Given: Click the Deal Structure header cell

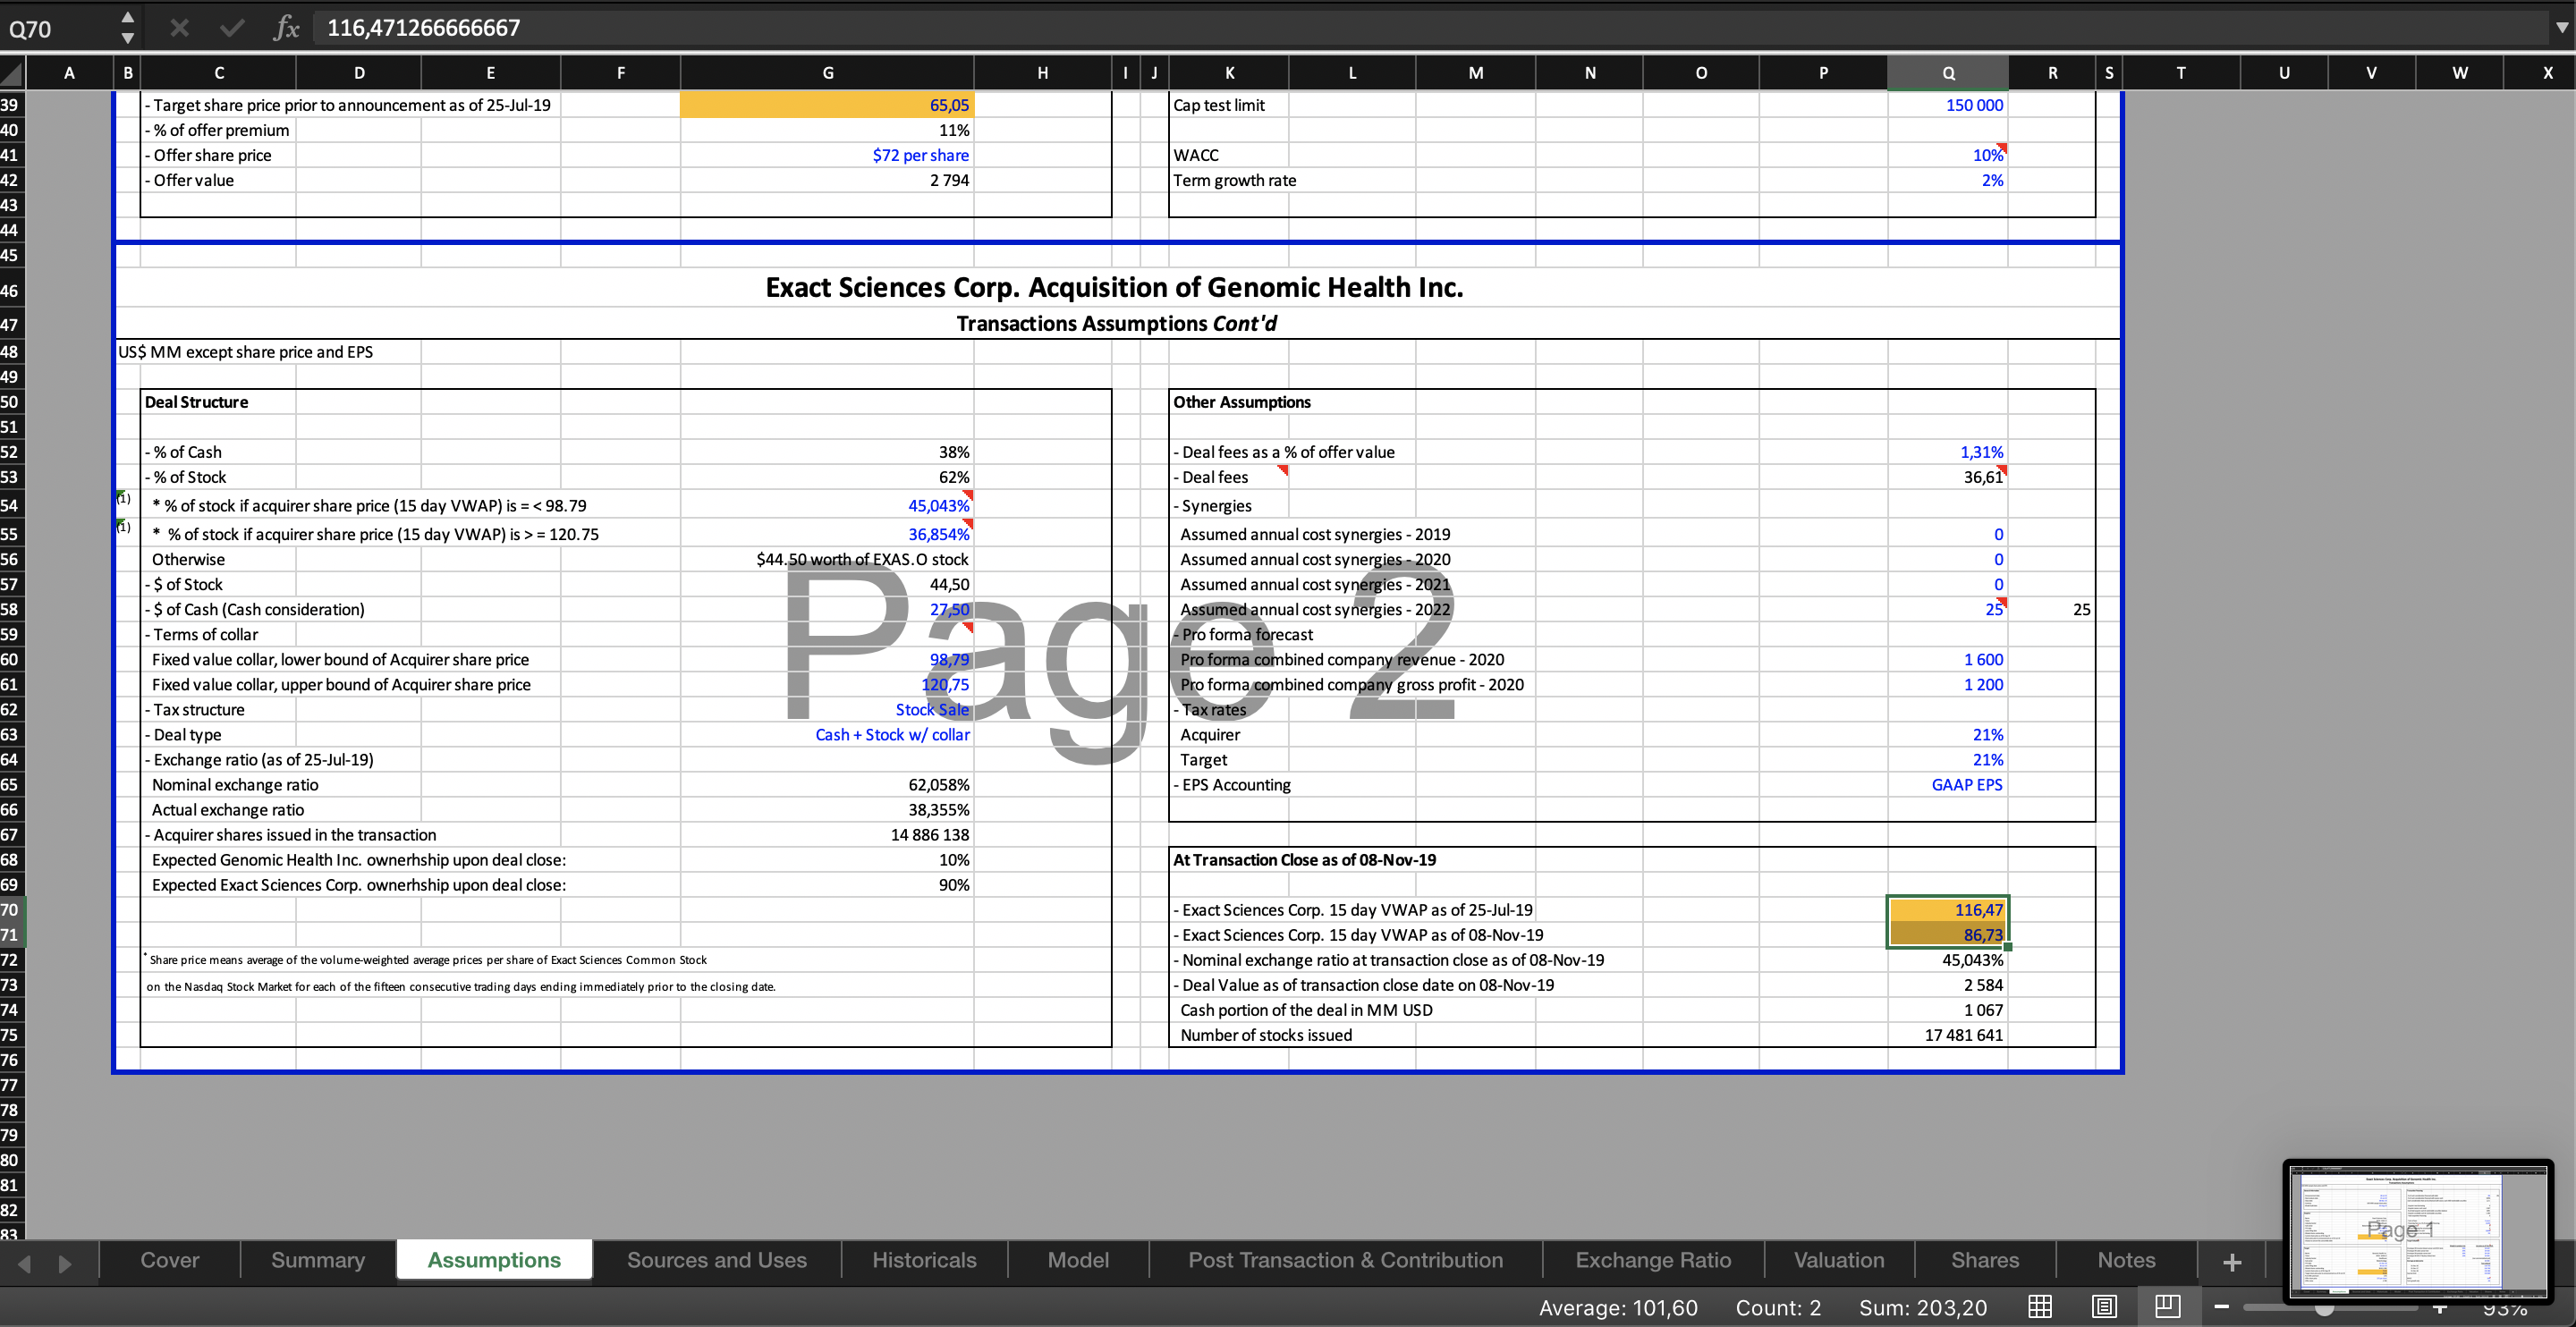Looking at the screenshot, I should coord(218,402).
